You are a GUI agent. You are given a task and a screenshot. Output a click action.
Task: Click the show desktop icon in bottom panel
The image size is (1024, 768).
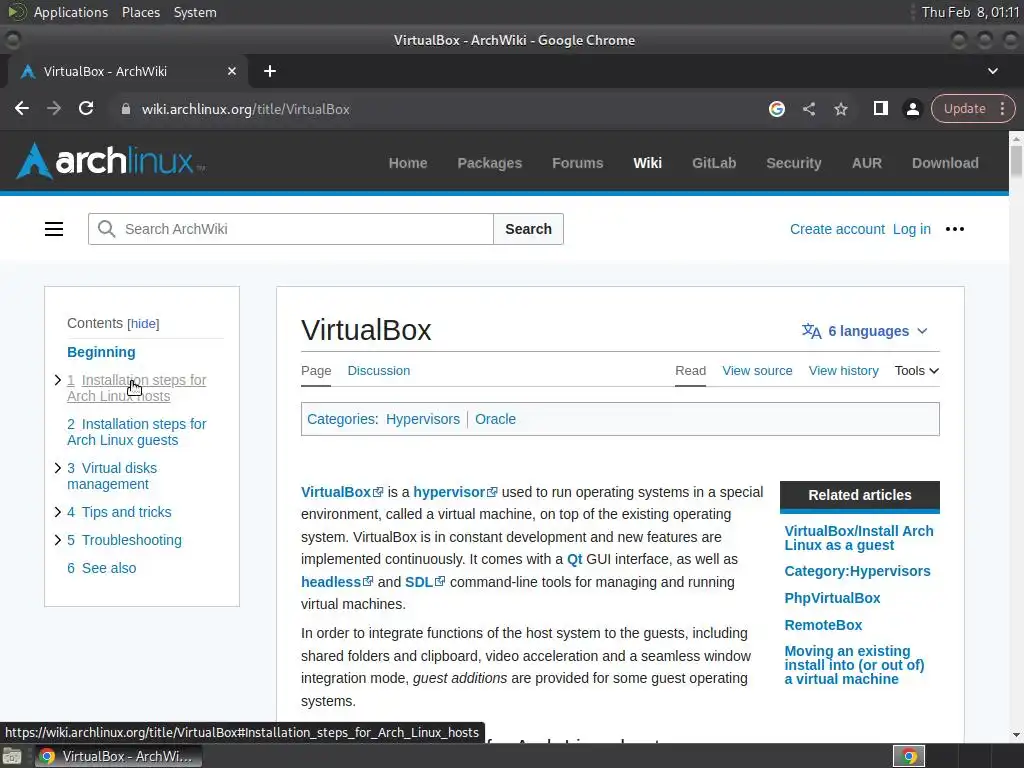click(11, 756)
